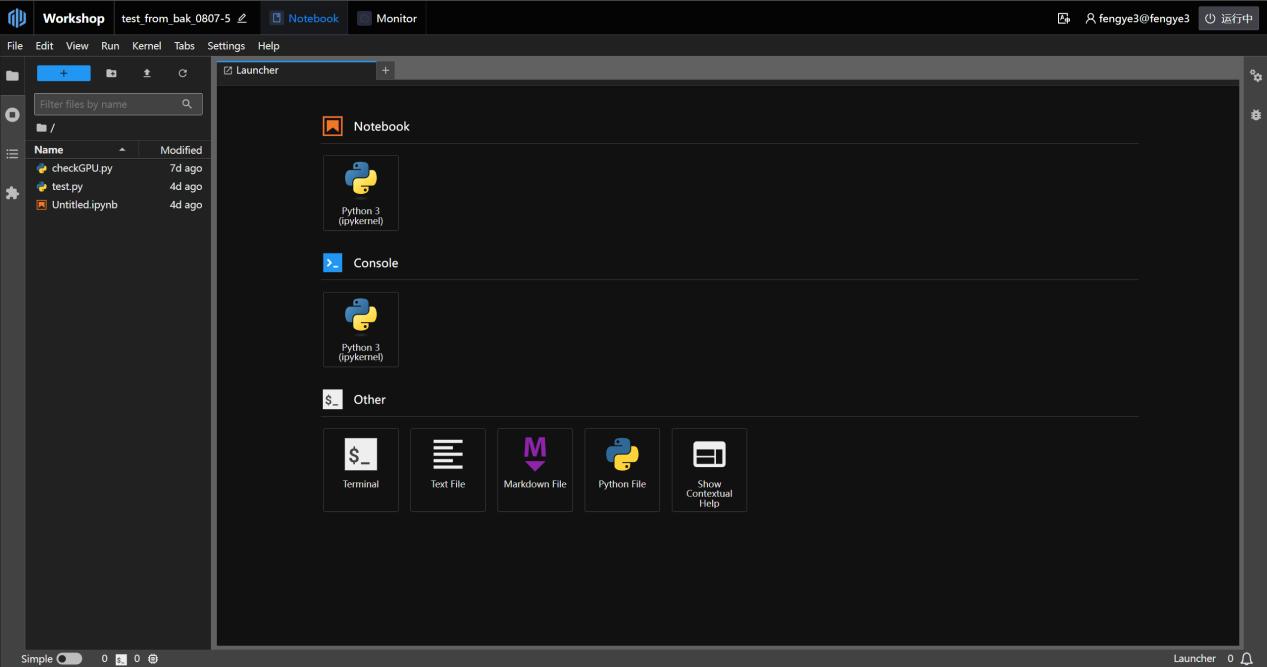Click the kernel count icon in the status bar
The height and width of the screenshot is (667, 1267).
point(153,659)
